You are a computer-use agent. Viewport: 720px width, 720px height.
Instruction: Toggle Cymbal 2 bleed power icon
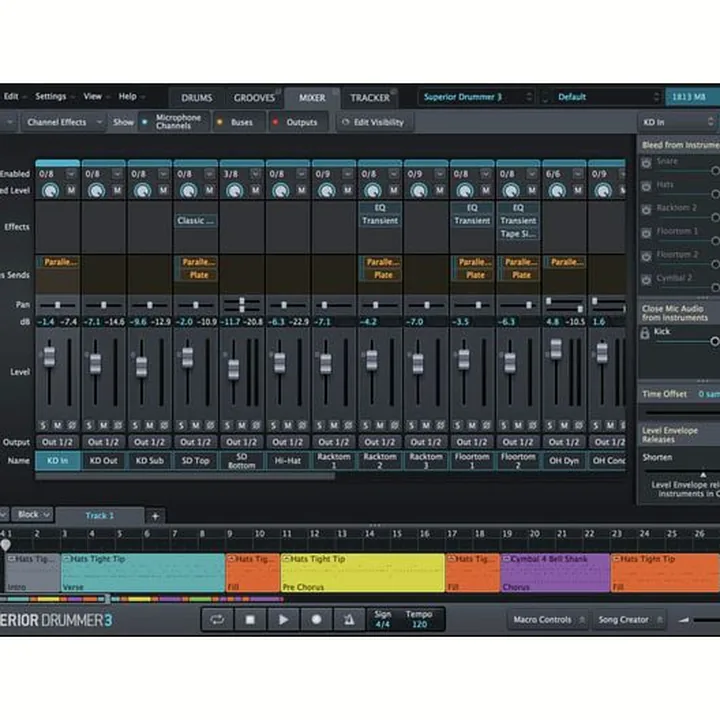tap(646, 279)
